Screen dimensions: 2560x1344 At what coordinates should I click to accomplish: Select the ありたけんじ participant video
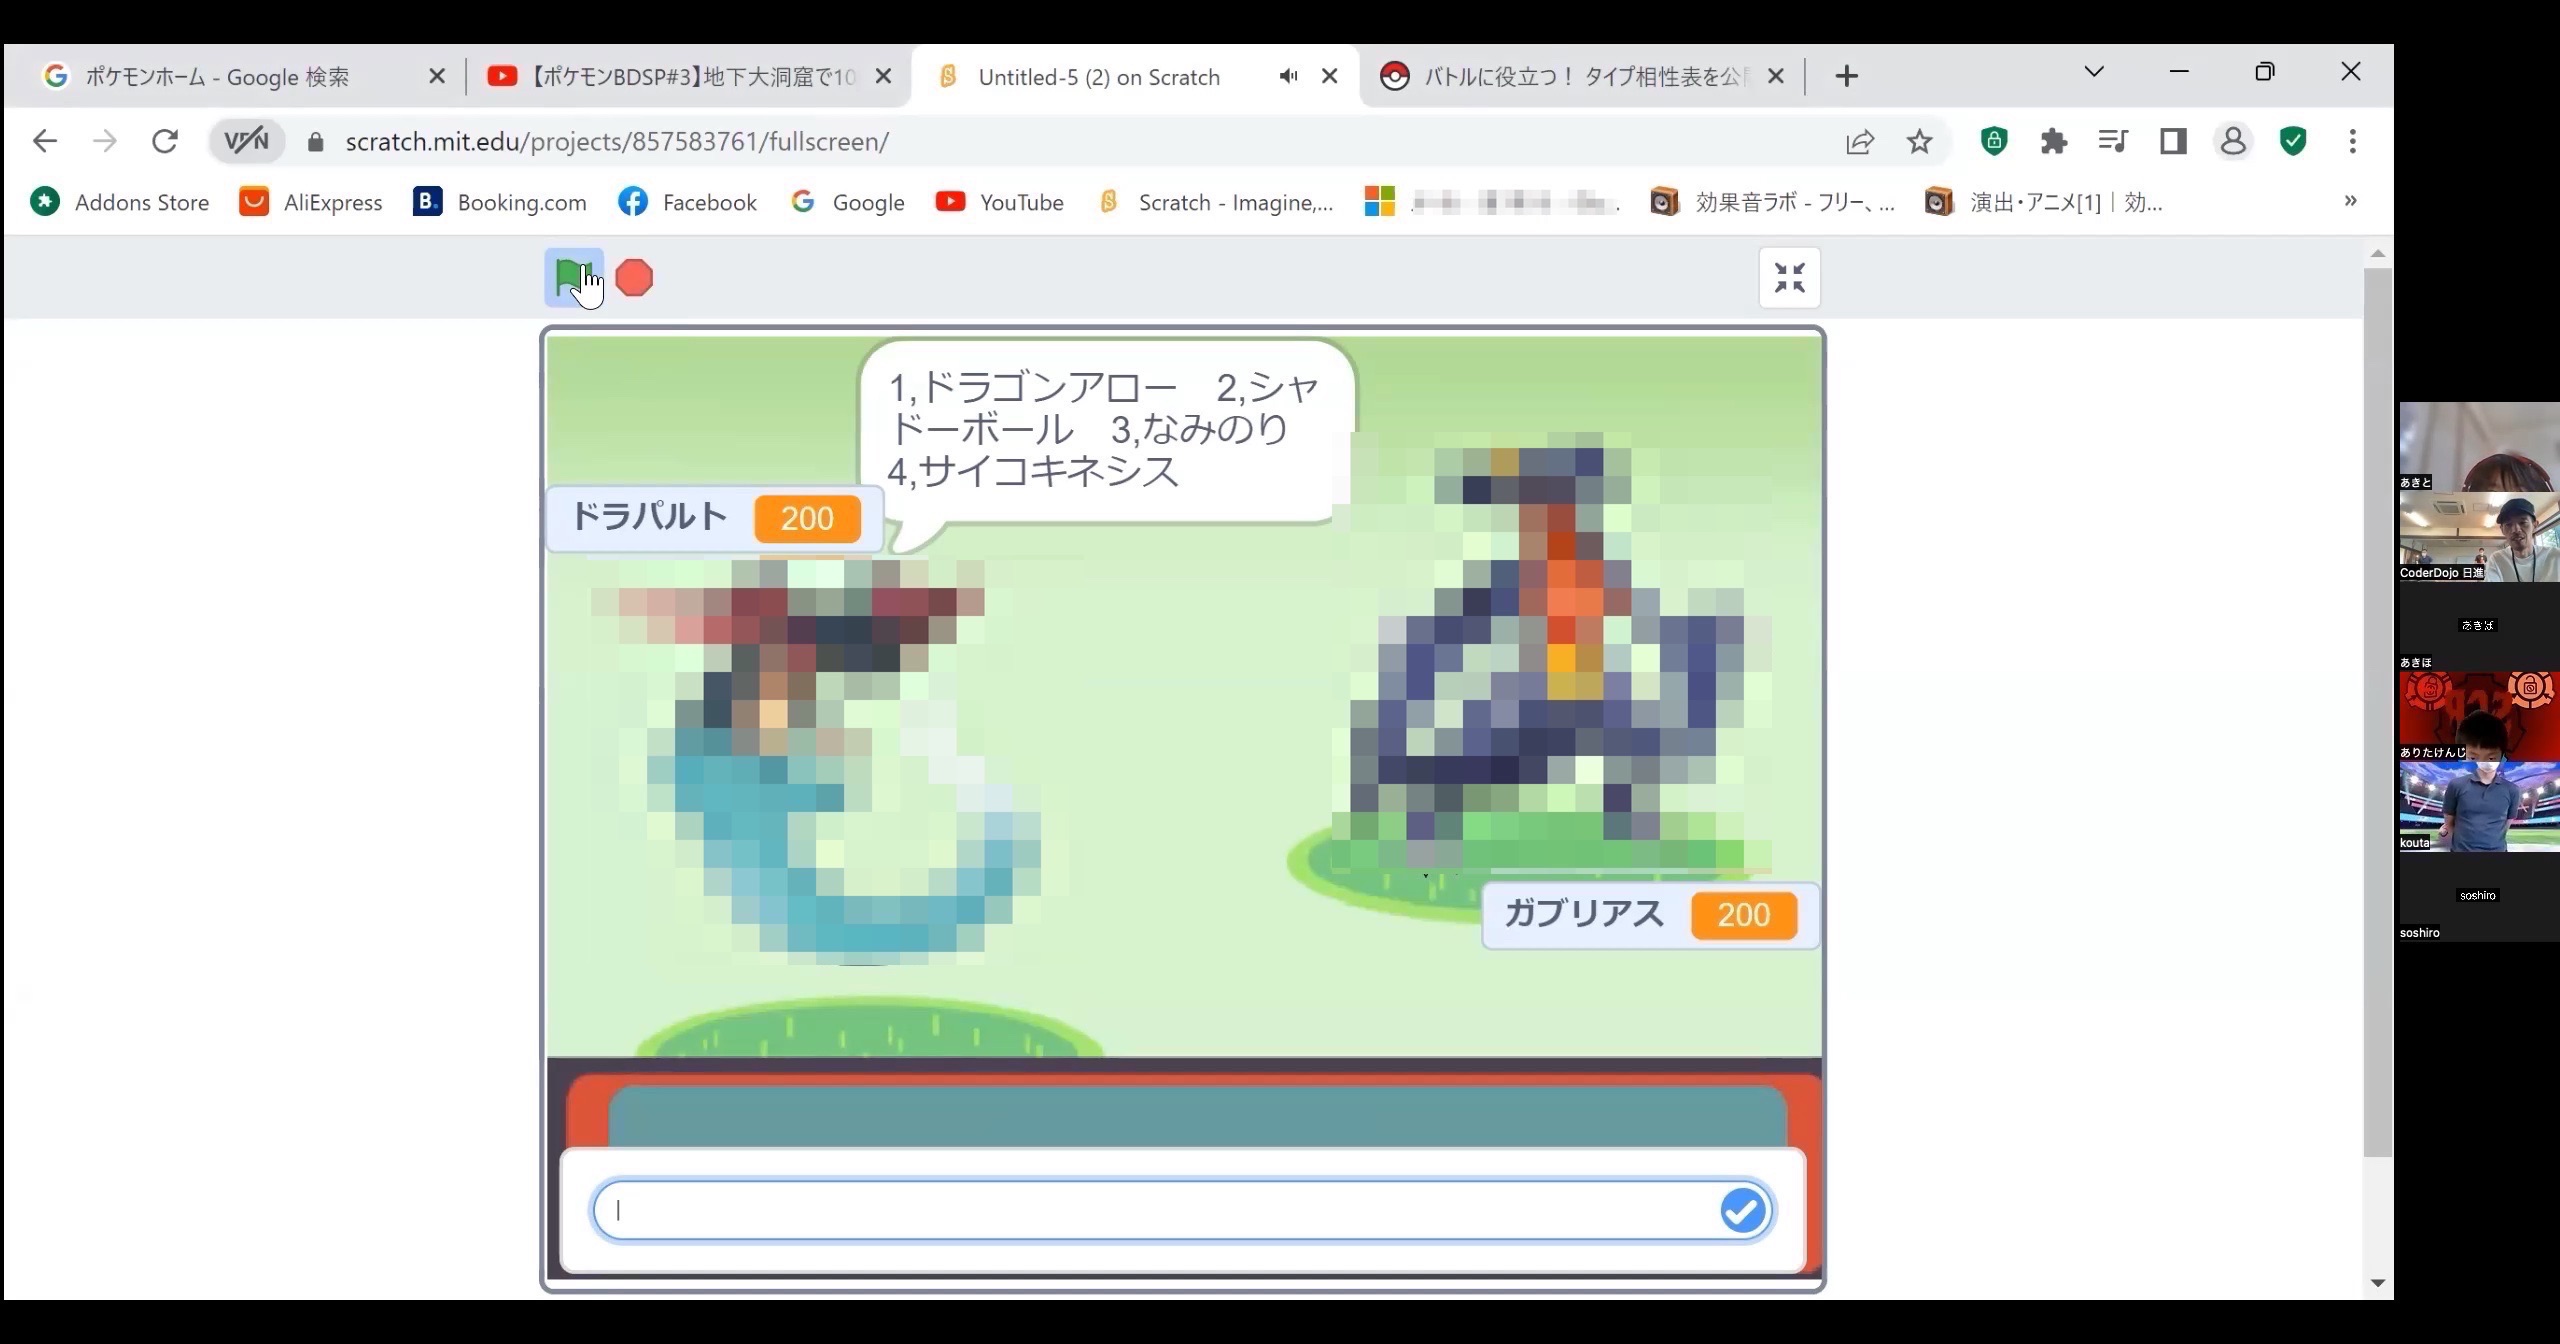click(2479, 716)
